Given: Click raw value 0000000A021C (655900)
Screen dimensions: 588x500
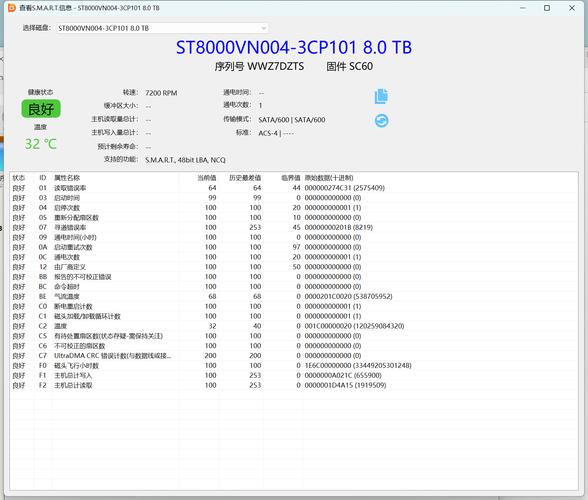Looking at the screenshot, I should 343,375.
